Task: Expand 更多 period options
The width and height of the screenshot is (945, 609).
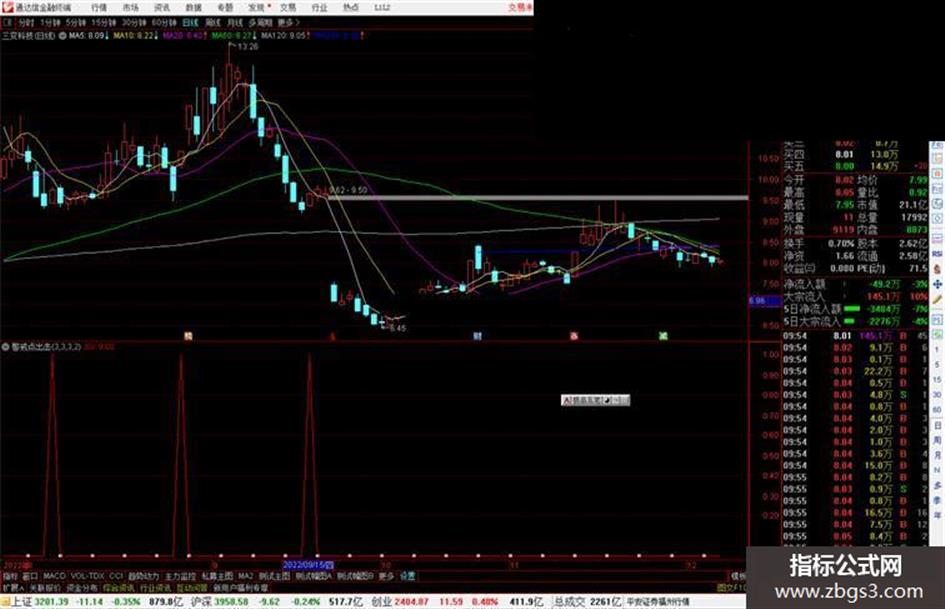Action: [x=288, y=22]
